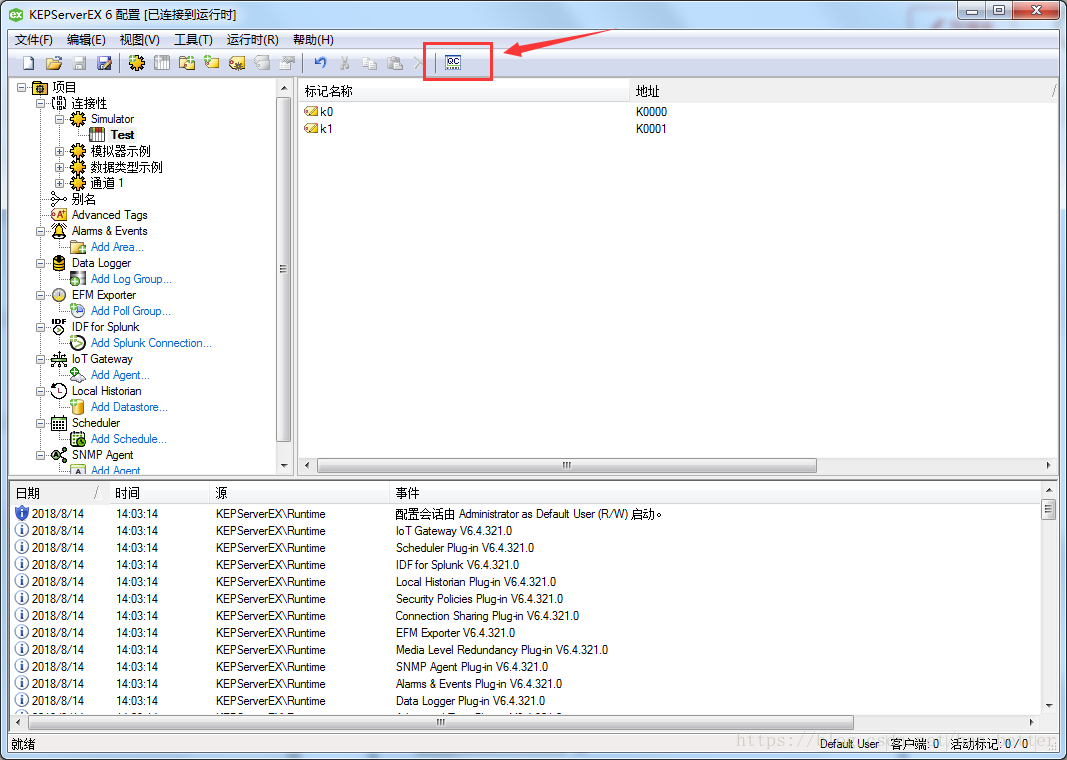1067x760 pixels.
Task: Sort tags by 地址 column header
Action: 844,91
